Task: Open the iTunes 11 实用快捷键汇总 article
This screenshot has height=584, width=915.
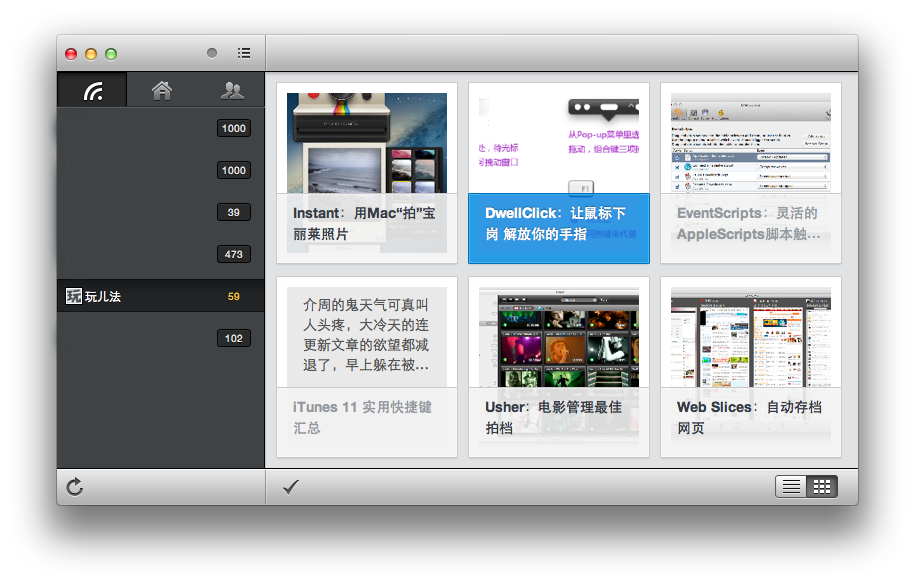Action: tap(366, 367)
